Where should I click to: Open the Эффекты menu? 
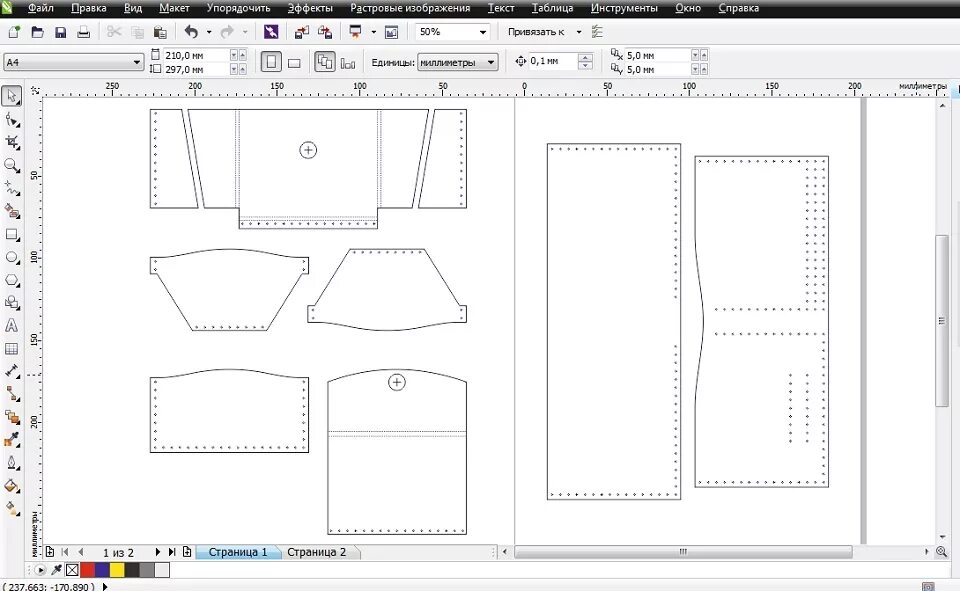(310, 8)
